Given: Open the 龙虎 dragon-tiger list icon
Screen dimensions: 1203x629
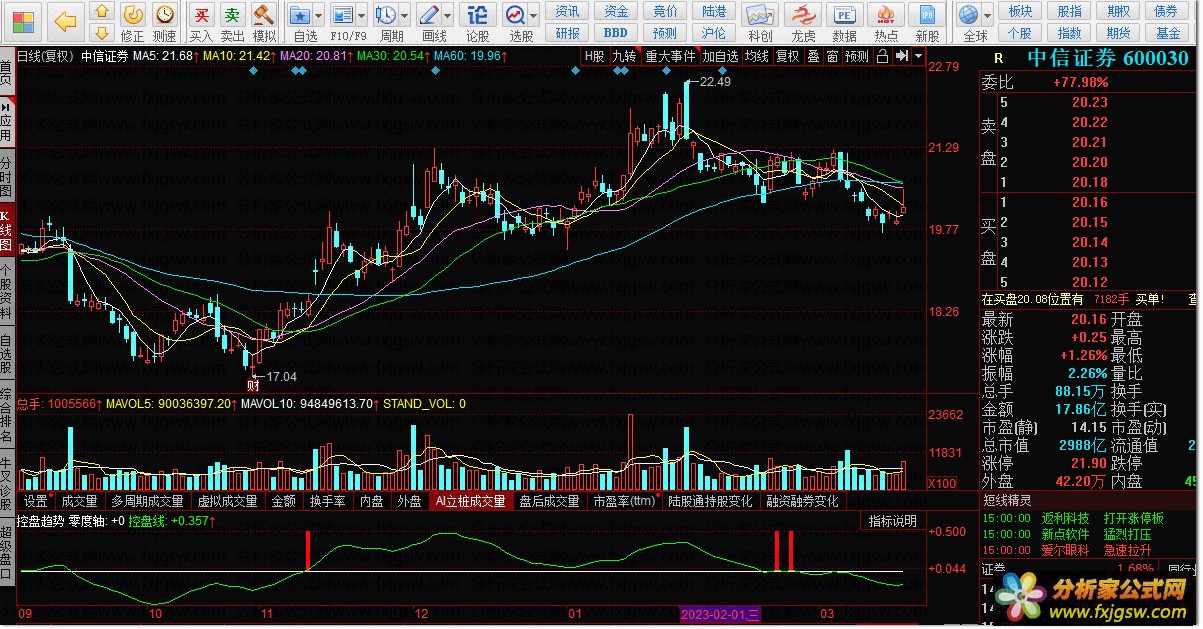Looking at the screenshot, I should tap(803, 14).
